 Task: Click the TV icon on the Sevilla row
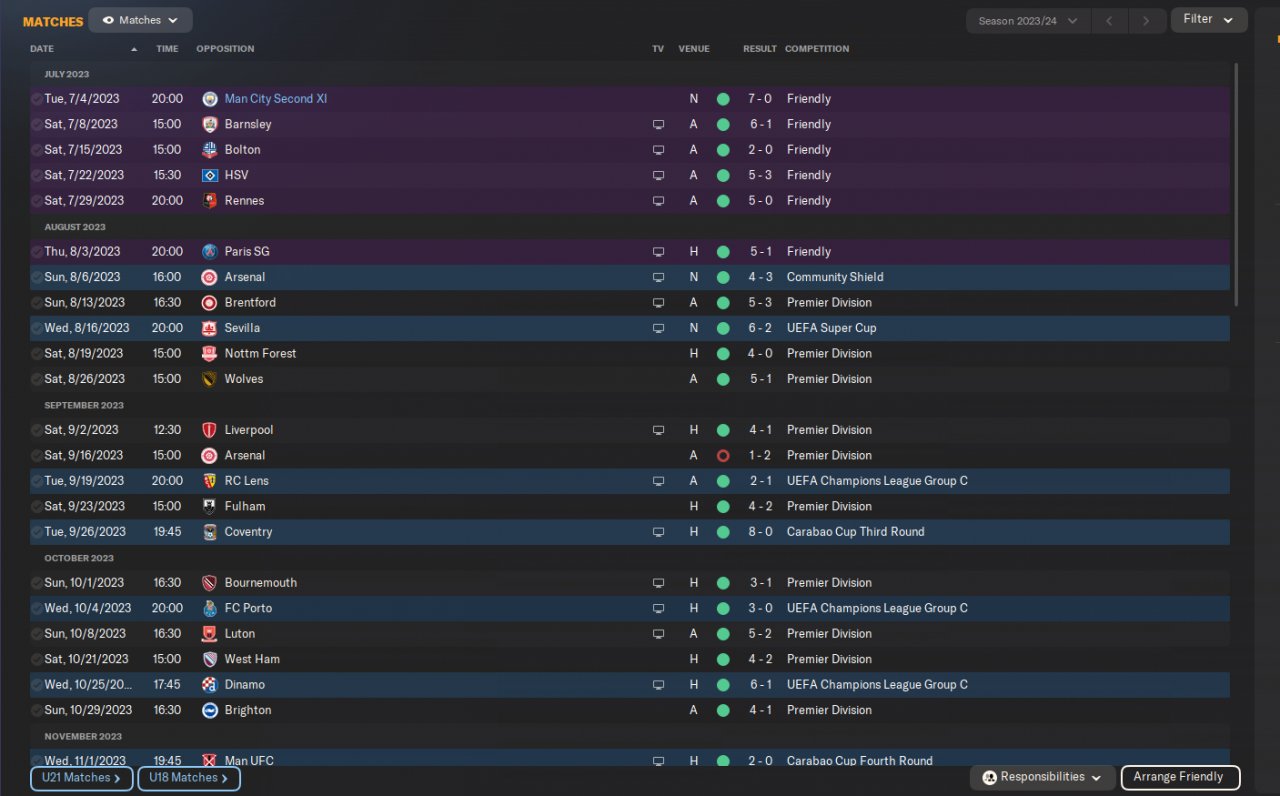[658, 328]
